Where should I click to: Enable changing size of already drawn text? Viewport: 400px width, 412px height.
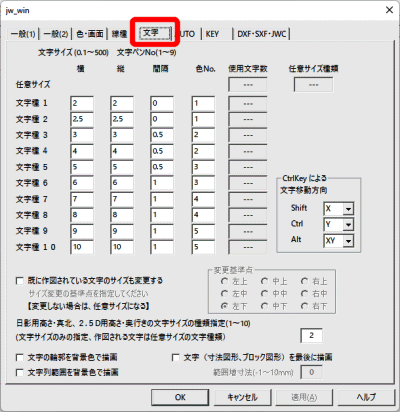click(x=20, y=281)
